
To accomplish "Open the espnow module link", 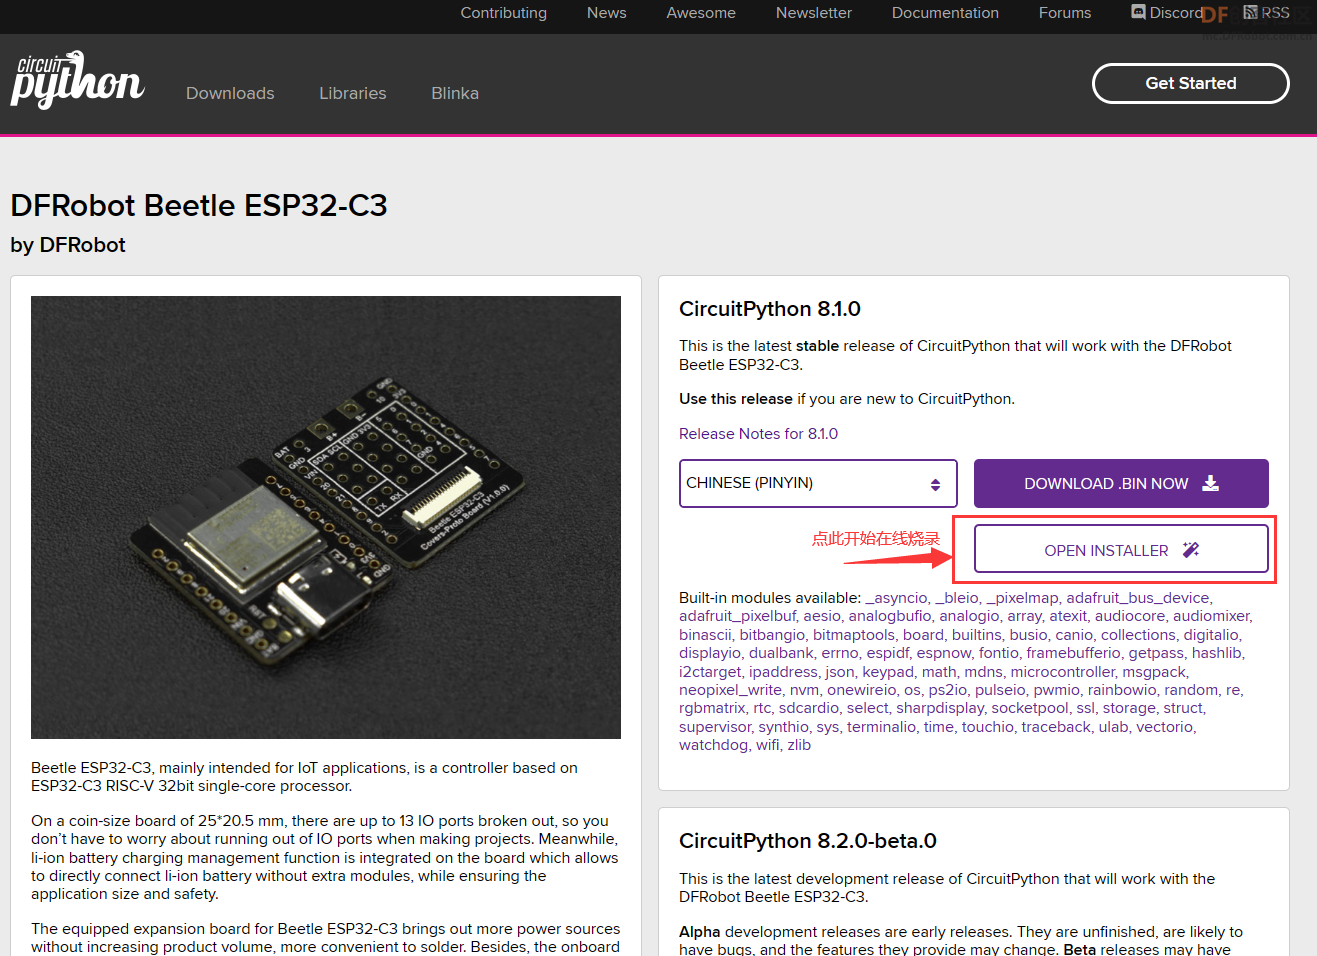I will (x=943, y=653).
